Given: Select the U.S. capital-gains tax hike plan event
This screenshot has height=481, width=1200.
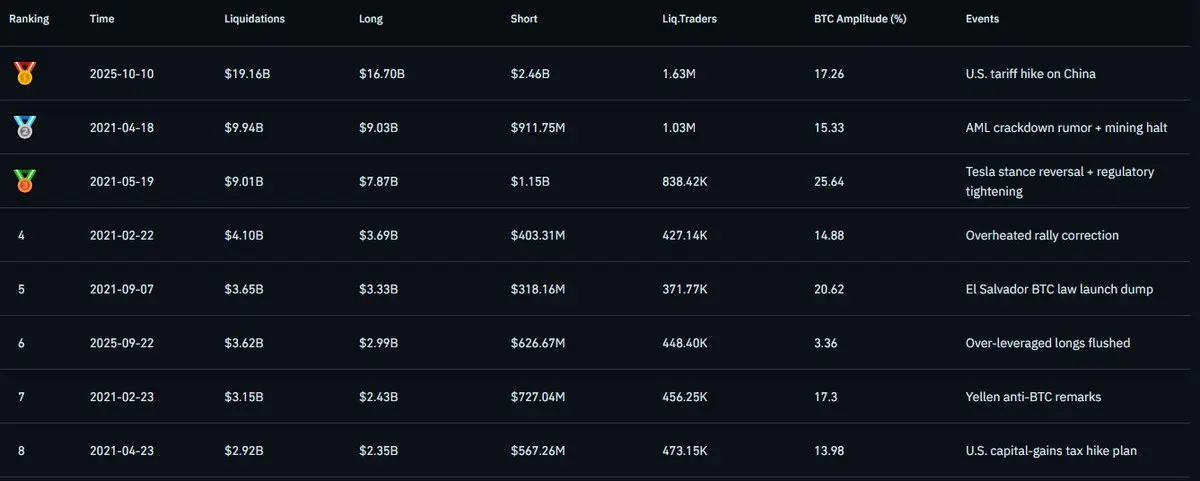Looking at the screenshot, I should coord(1051,451).
